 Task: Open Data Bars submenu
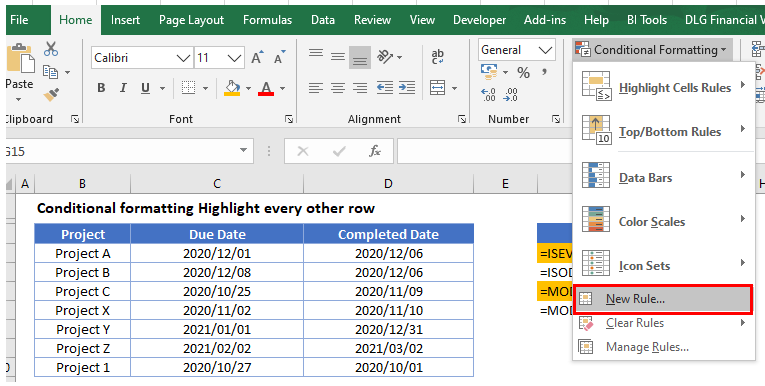pos(663,178)
